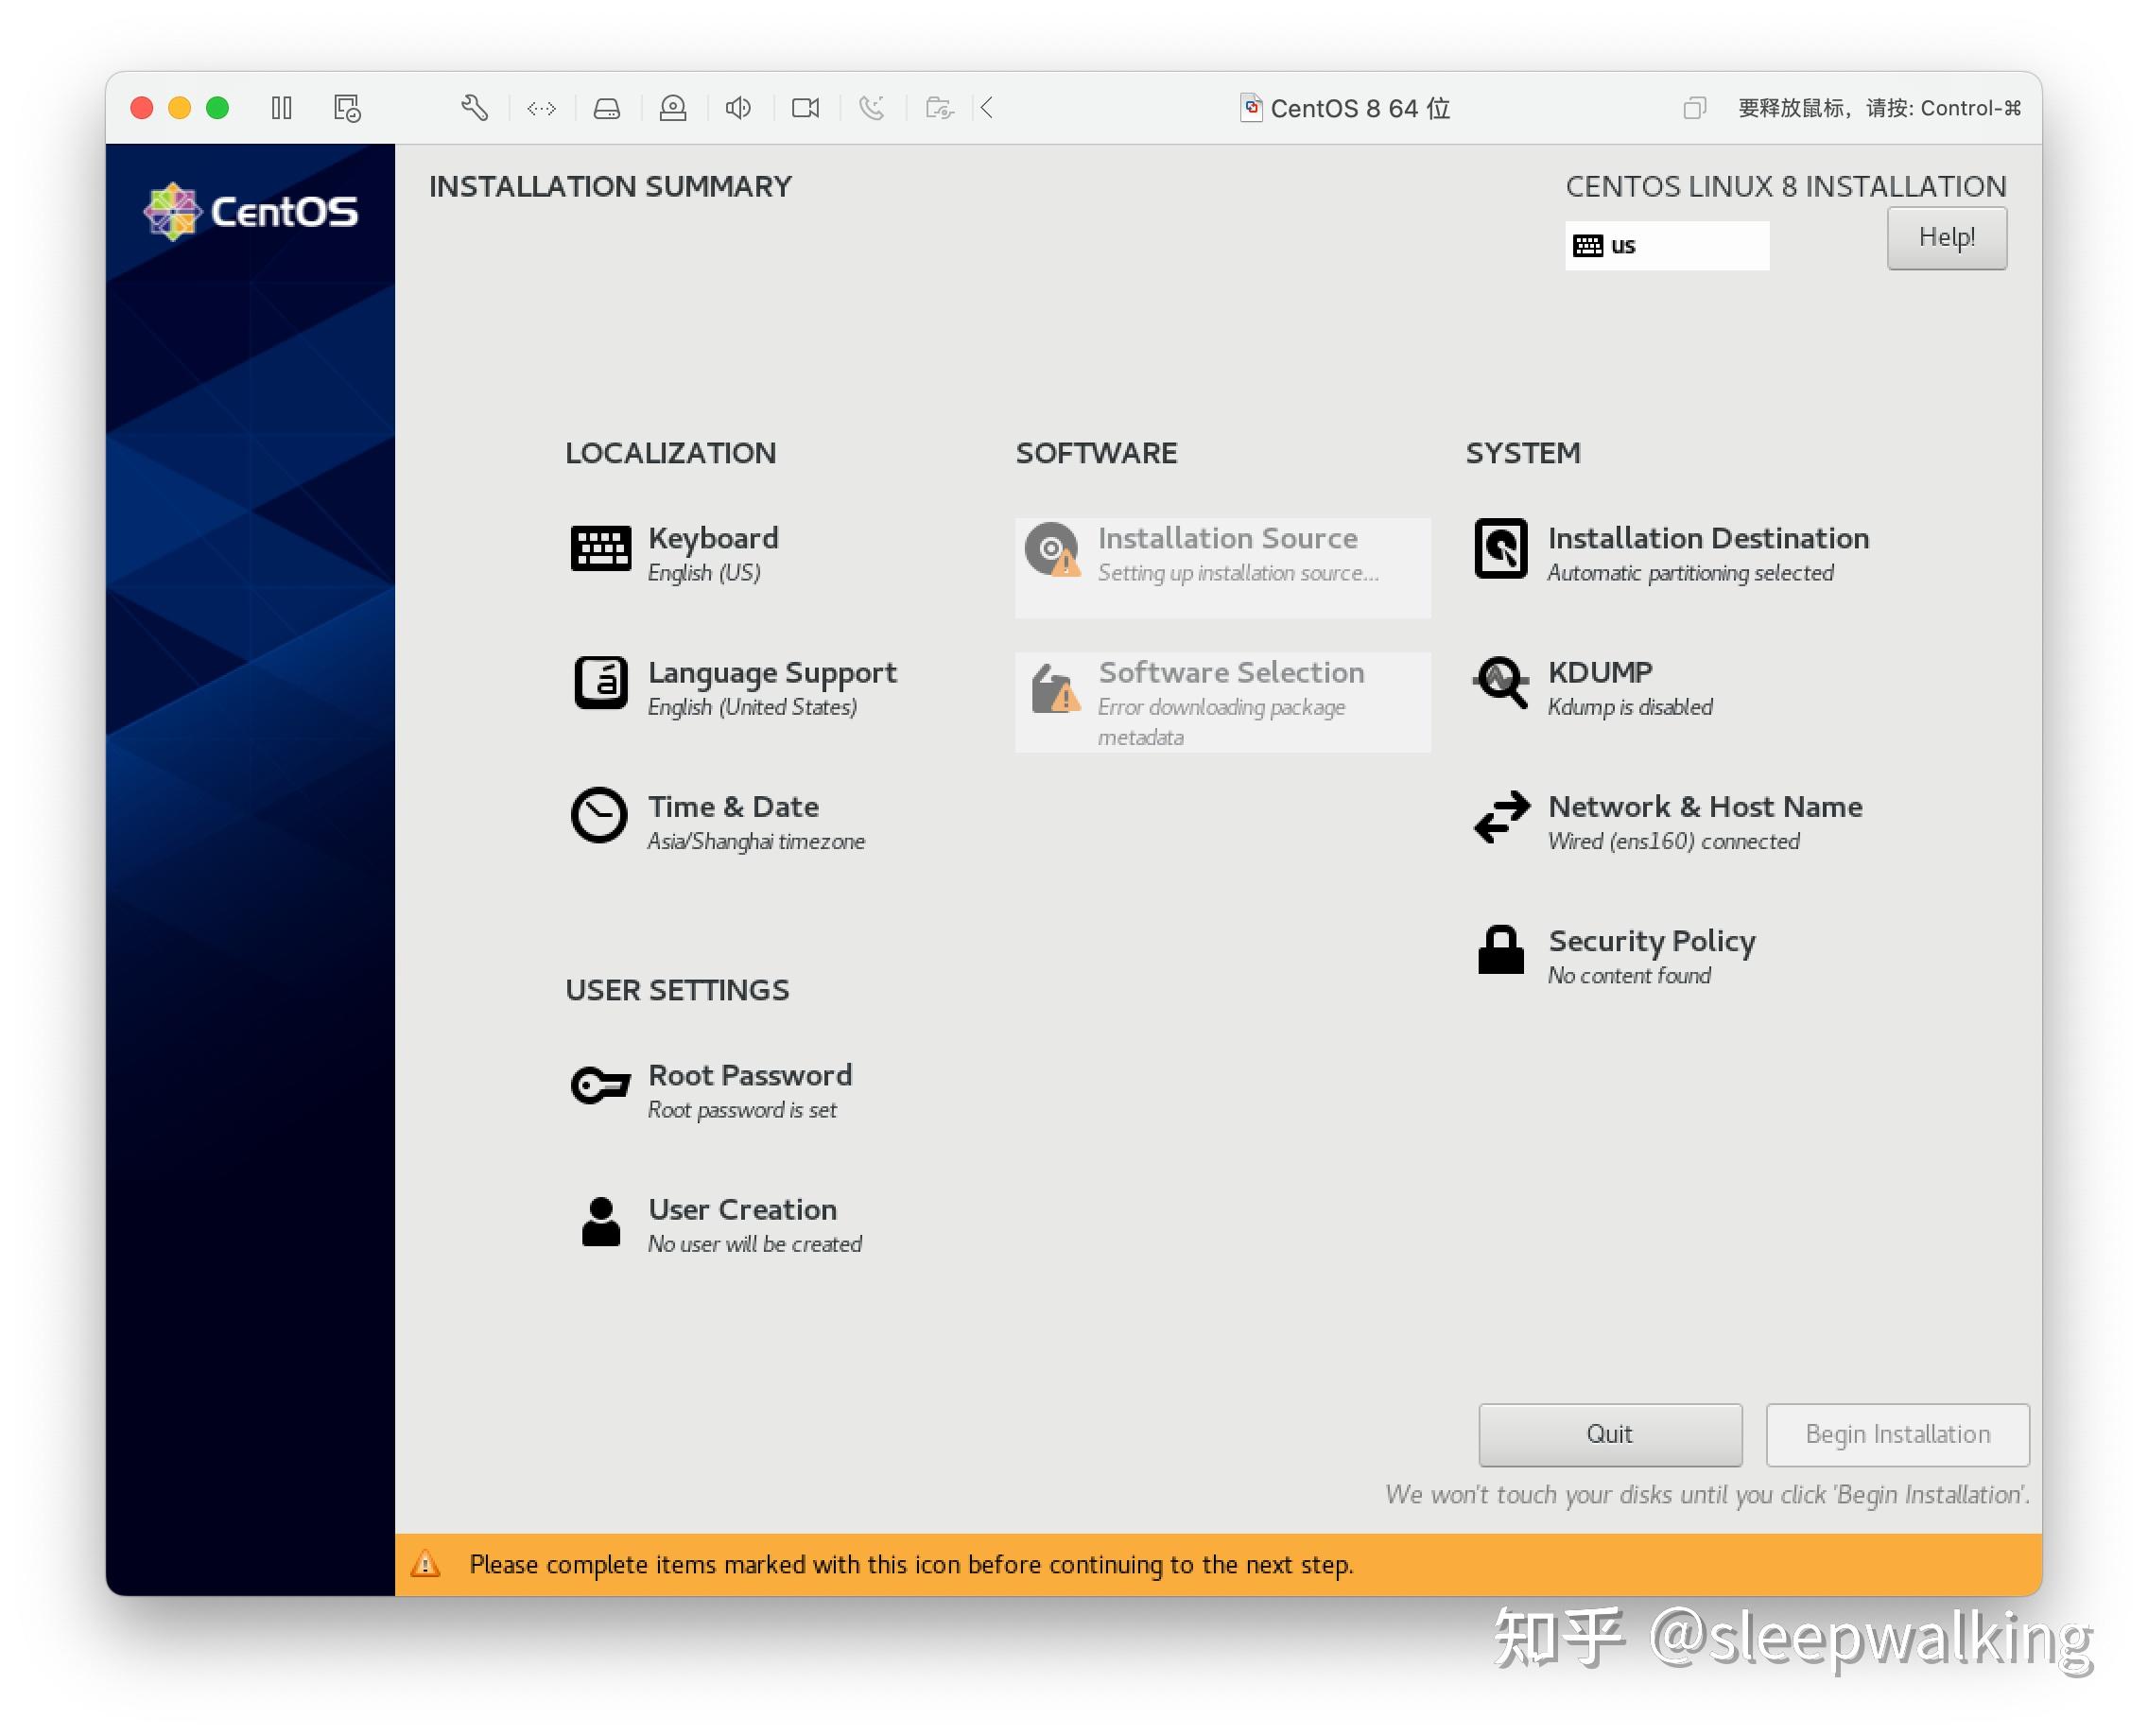Click 'Wired (ens160) connected' status text

tap(1673, 841)
